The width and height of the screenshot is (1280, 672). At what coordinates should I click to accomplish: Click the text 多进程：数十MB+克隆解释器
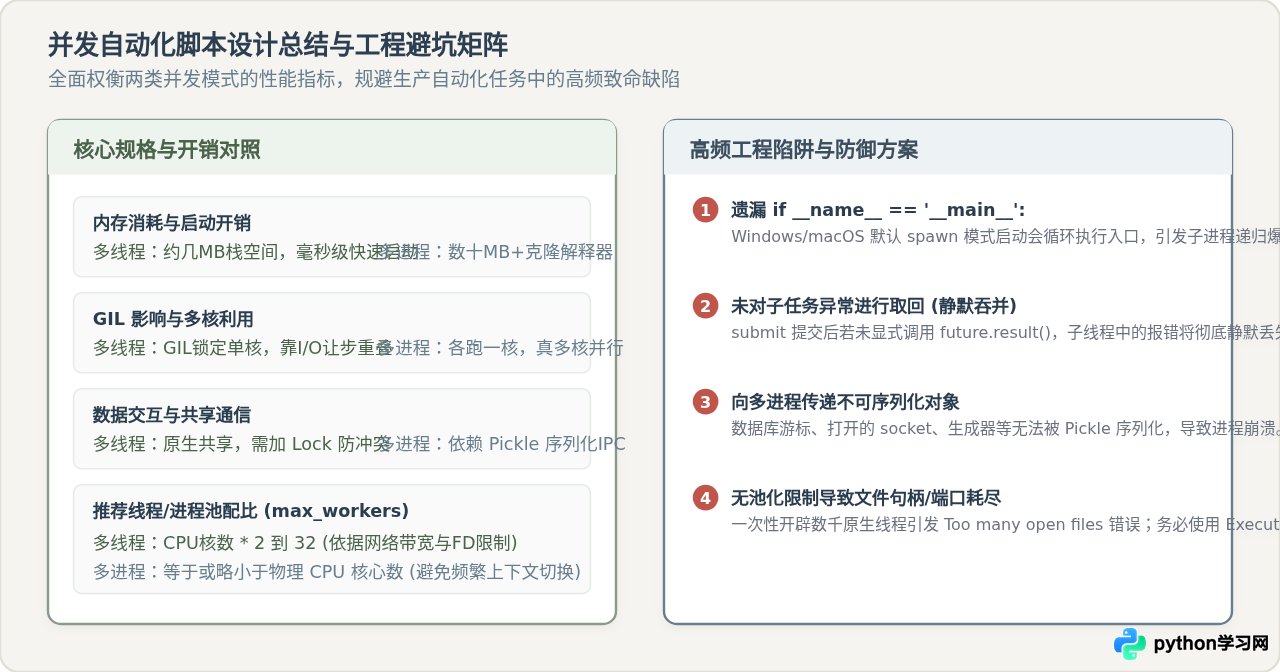tap(498, 252)
